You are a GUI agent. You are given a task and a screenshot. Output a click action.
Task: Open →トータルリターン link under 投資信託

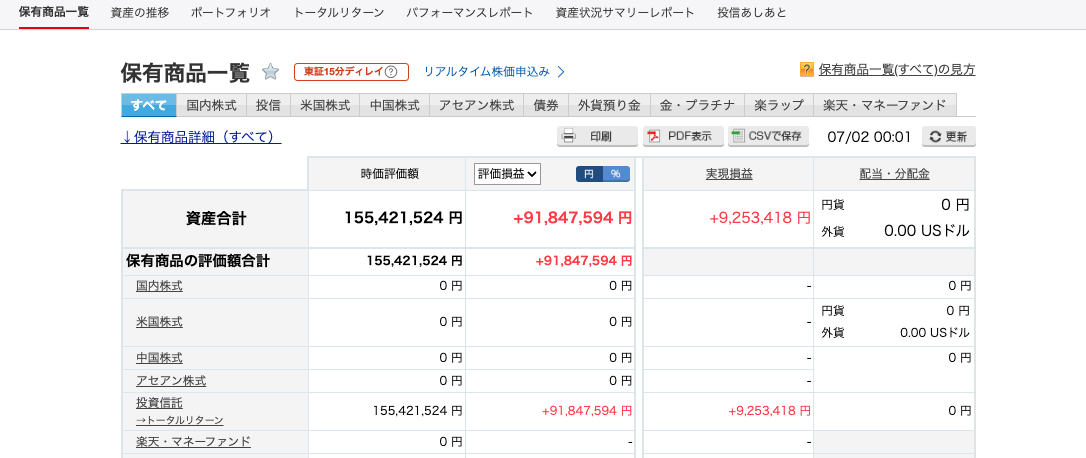tap(180, 420)
